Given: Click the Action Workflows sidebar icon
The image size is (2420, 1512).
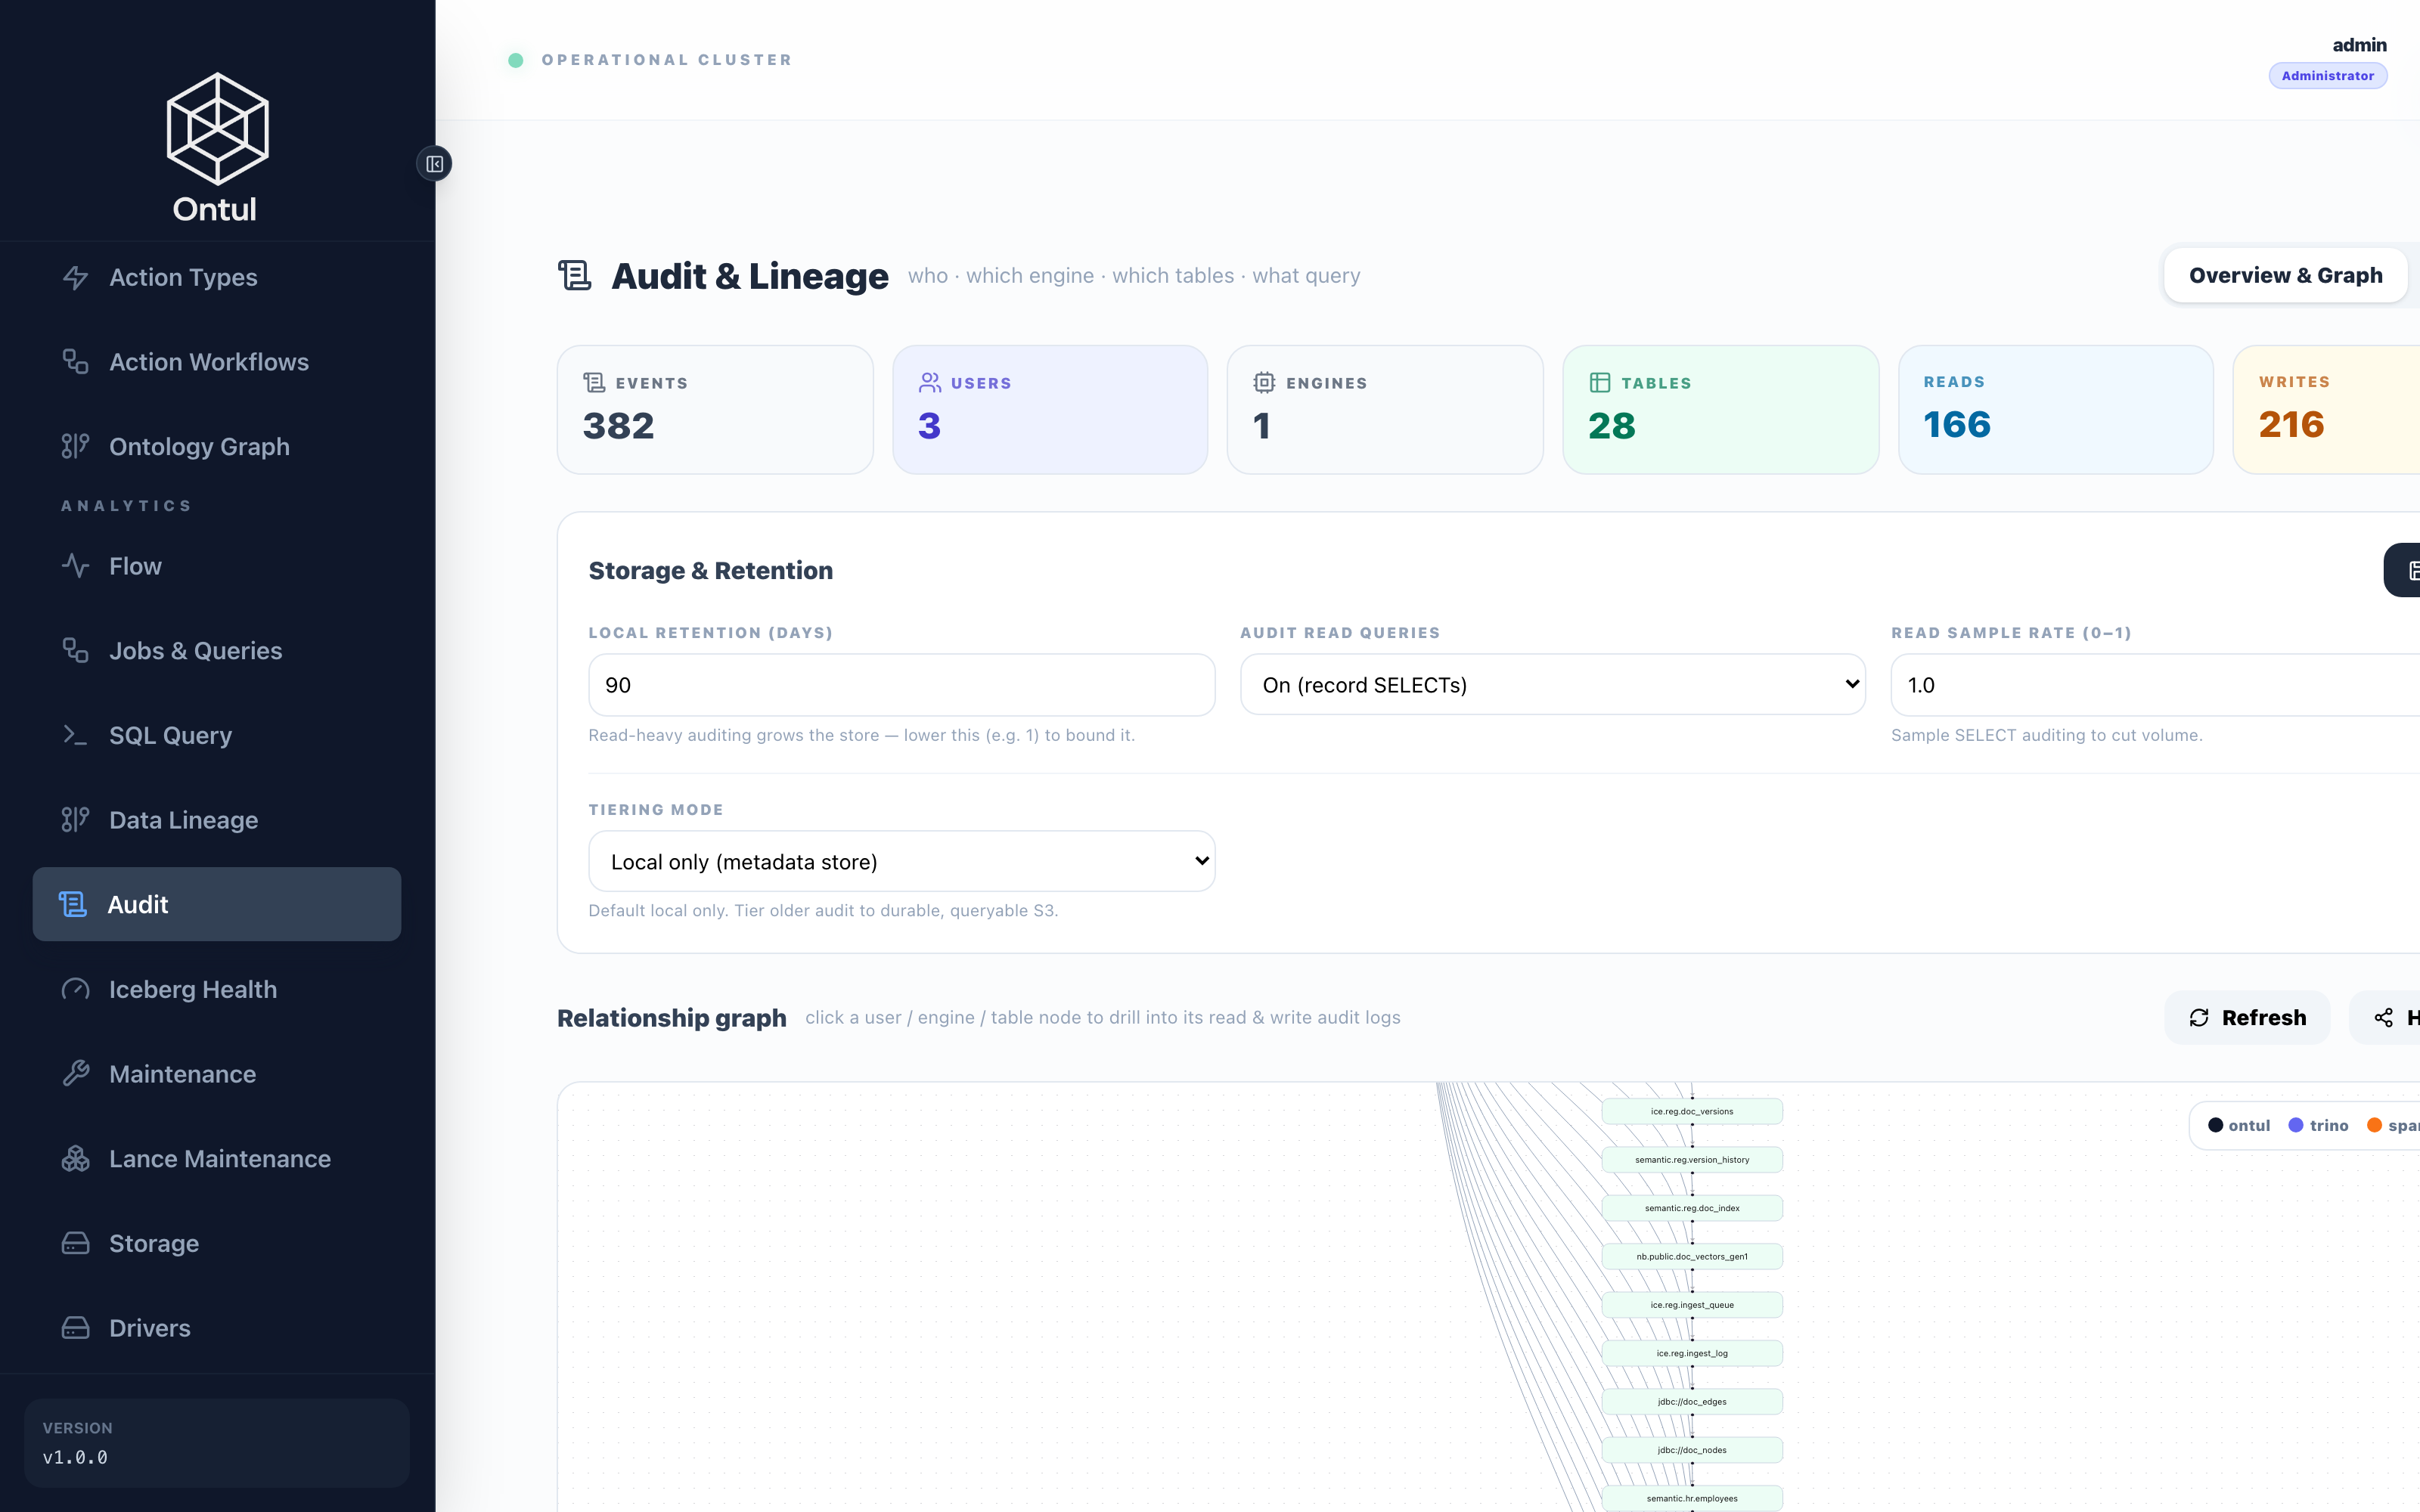Looking at the screenshot, I should click(76, 362).
